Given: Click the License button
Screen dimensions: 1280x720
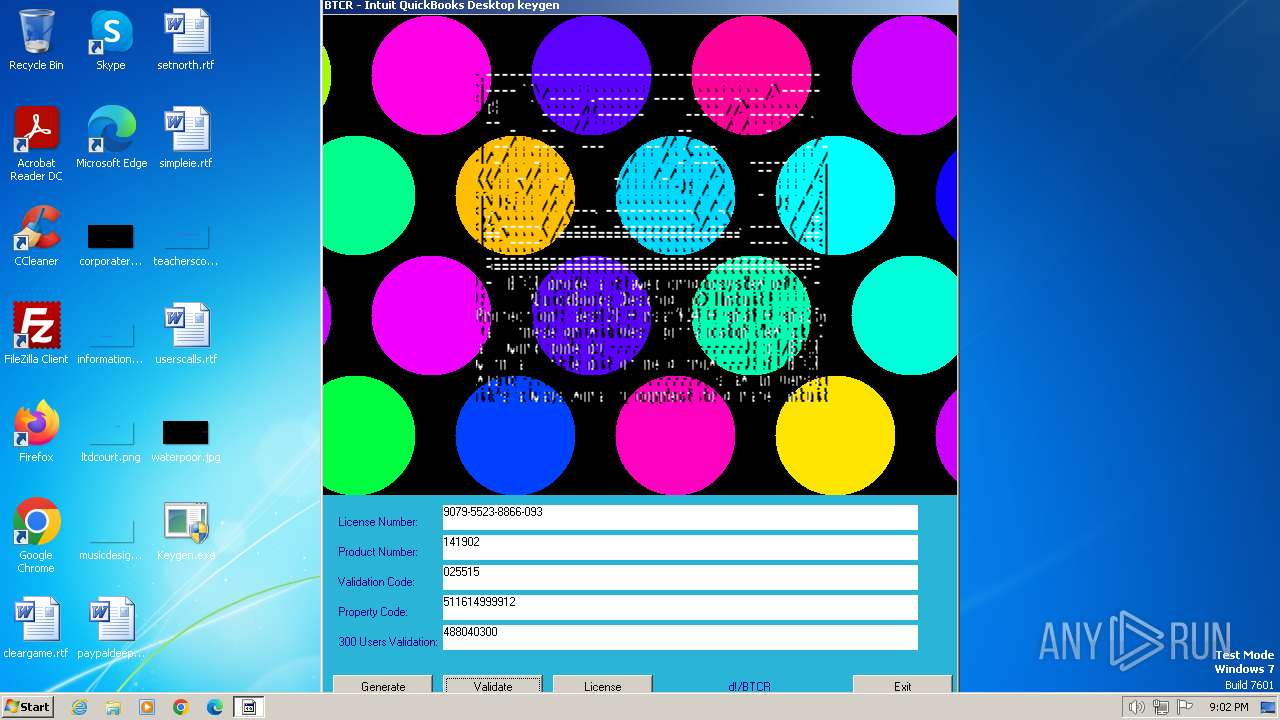Looking at the screenshot, I should tap(602, 685).
